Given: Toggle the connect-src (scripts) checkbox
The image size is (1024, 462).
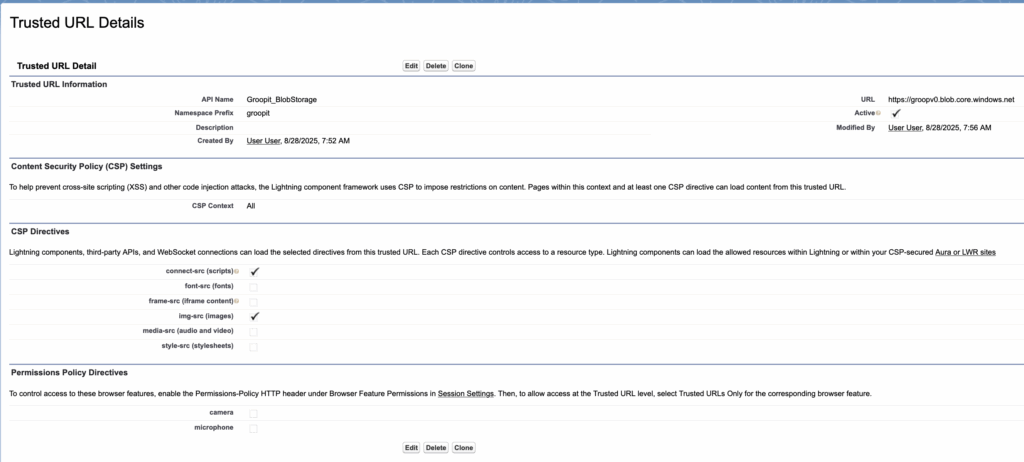Looking at the screenshot, I should pyautogui.click(x=254, y=271).
